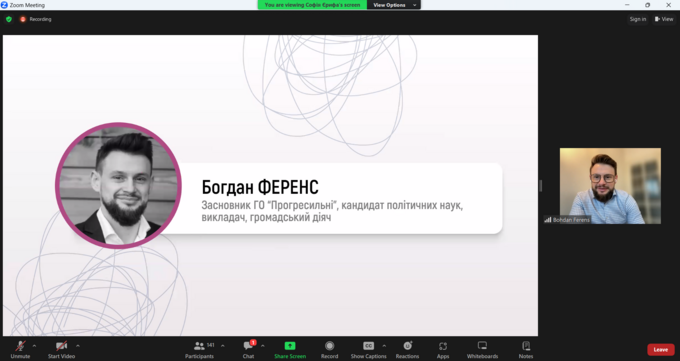Expand the captions options arrow

pos(384,346)
